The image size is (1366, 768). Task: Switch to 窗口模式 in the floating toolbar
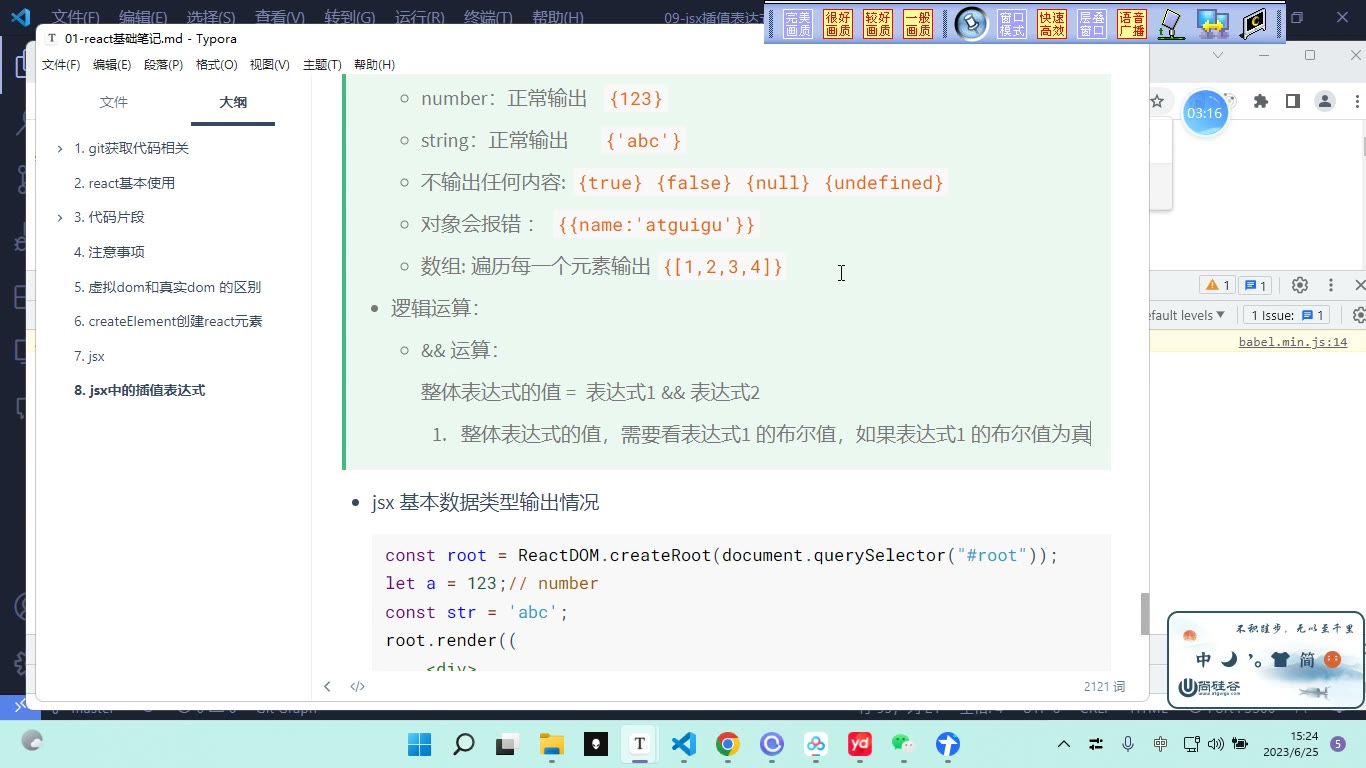(1012, 24)
